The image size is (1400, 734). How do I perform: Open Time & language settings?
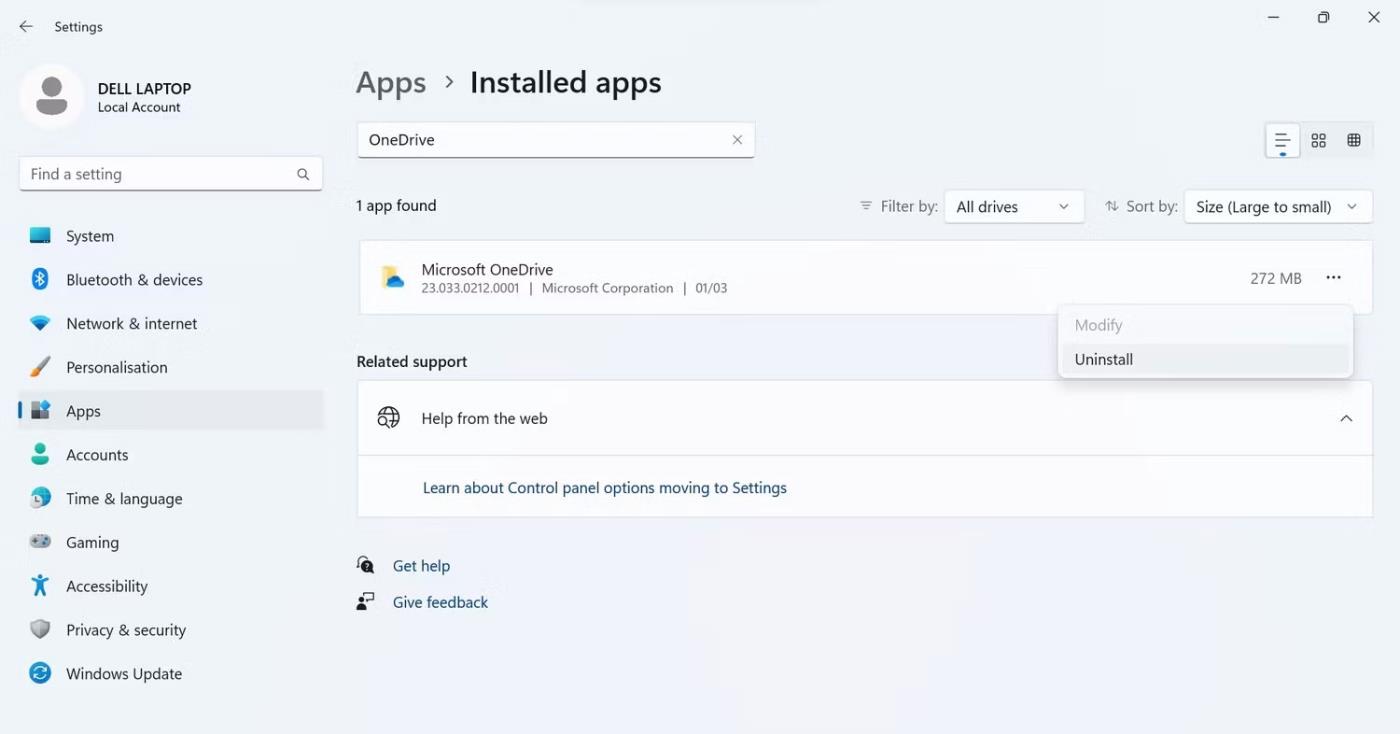coord(171,499)
